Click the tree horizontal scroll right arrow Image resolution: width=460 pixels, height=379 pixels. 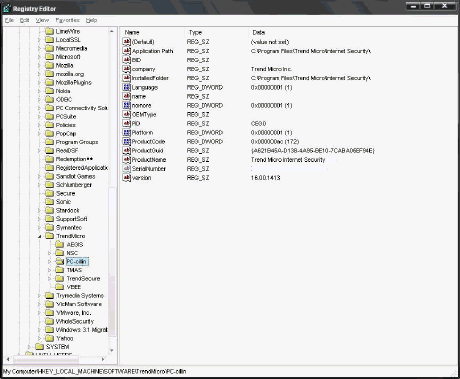point(103,359)
